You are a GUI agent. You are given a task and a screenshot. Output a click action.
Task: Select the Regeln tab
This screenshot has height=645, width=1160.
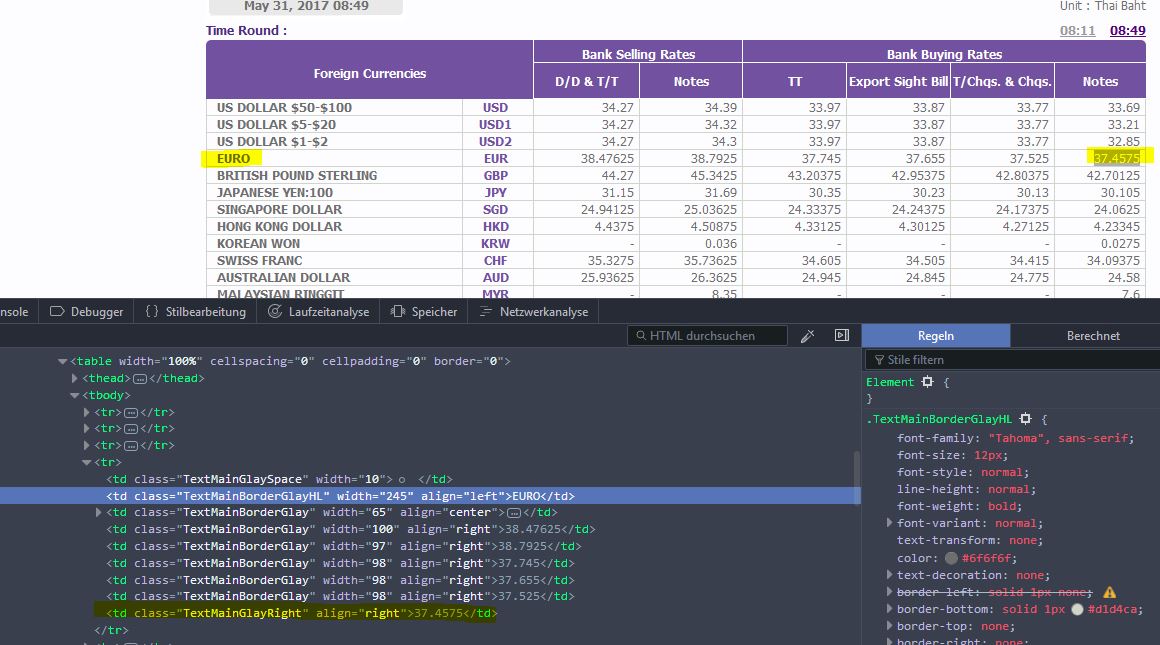pyautogui.click(x=936, y=336)
